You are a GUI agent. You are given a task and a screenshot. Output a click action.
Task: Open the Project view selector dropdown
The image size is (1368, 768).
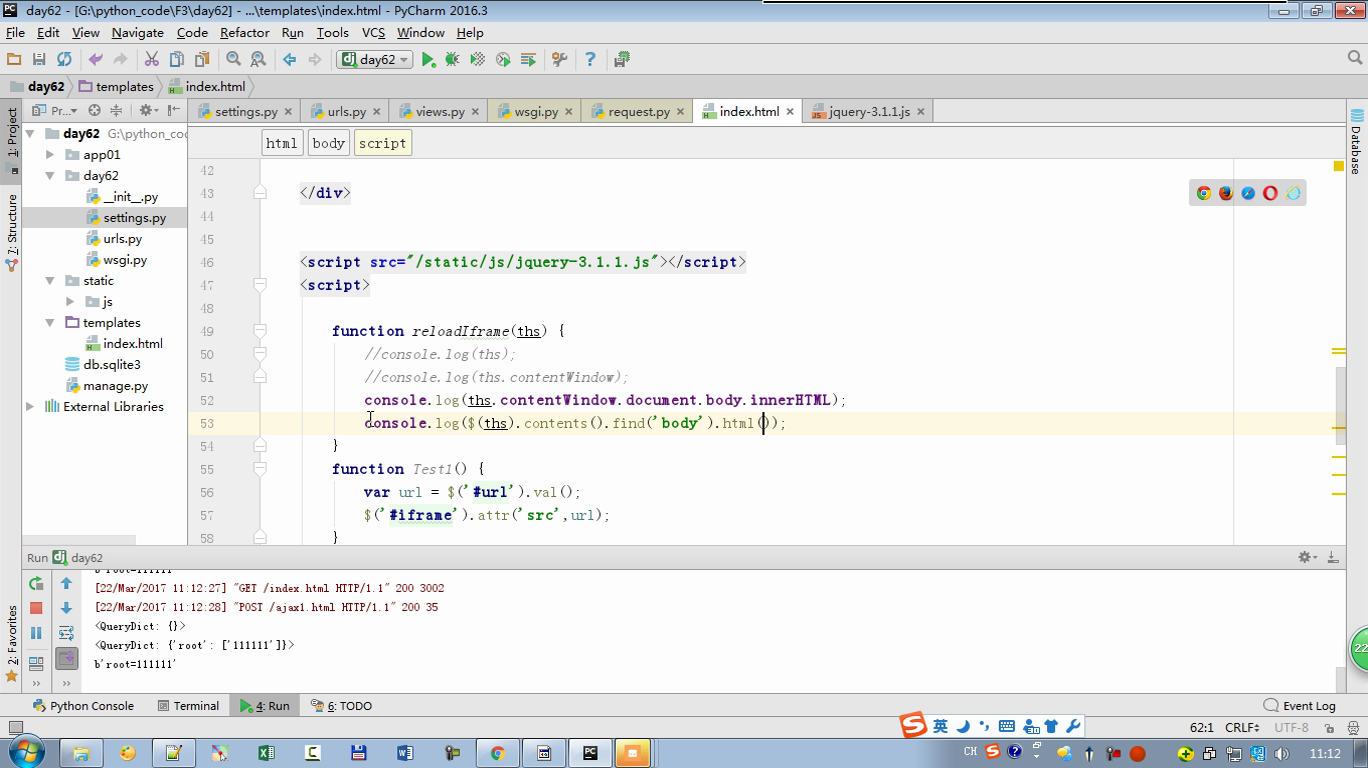[54, 111]
